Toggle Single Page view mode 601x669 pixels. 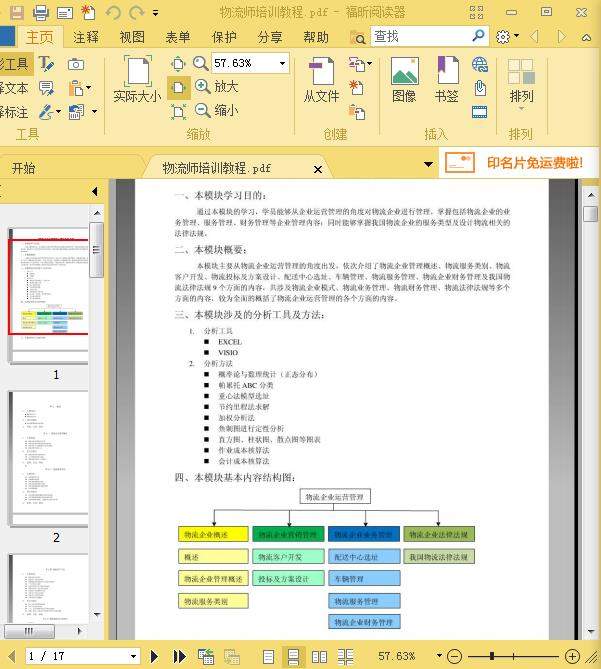[x=268, y=657]
